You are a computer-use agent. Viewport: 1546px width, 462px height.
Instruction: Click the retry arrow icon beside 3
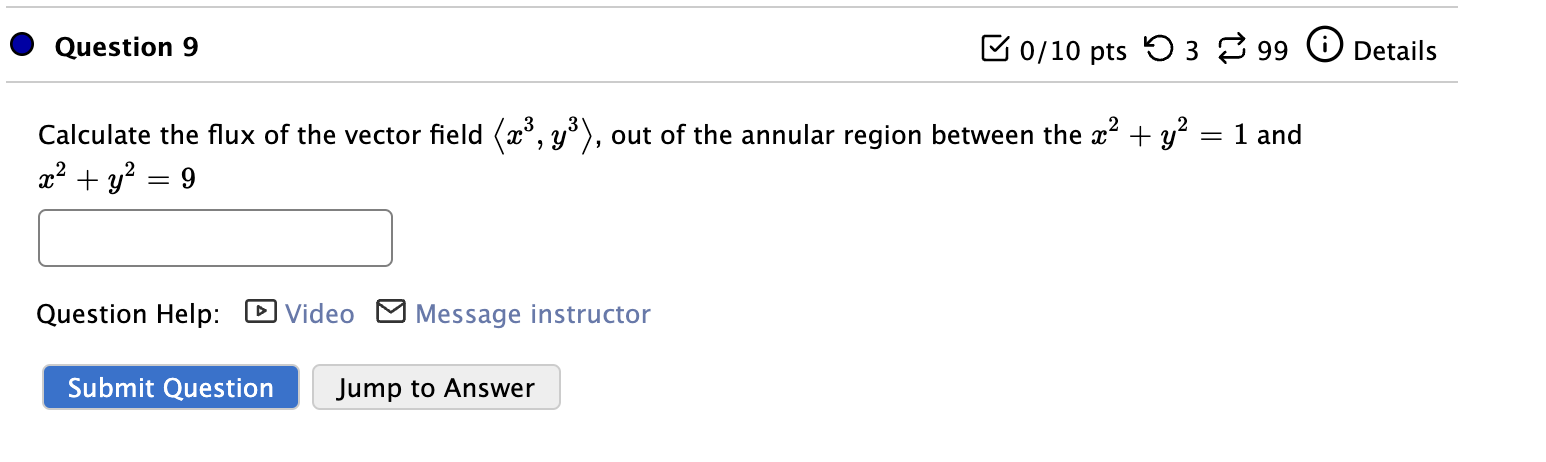pyautogui.click(x=1159, y=49)
